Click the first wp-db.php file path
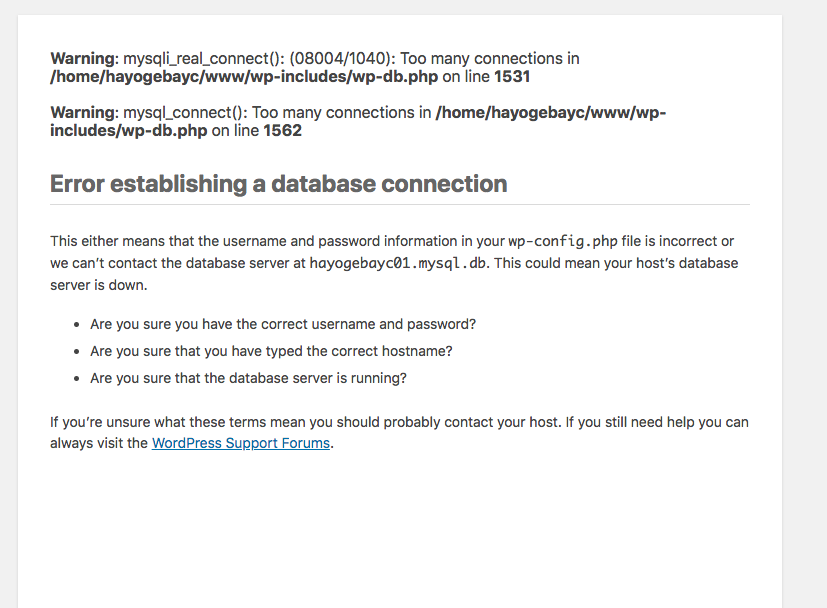The height and width of the screenshot is (608, 827). coord(244,76)
